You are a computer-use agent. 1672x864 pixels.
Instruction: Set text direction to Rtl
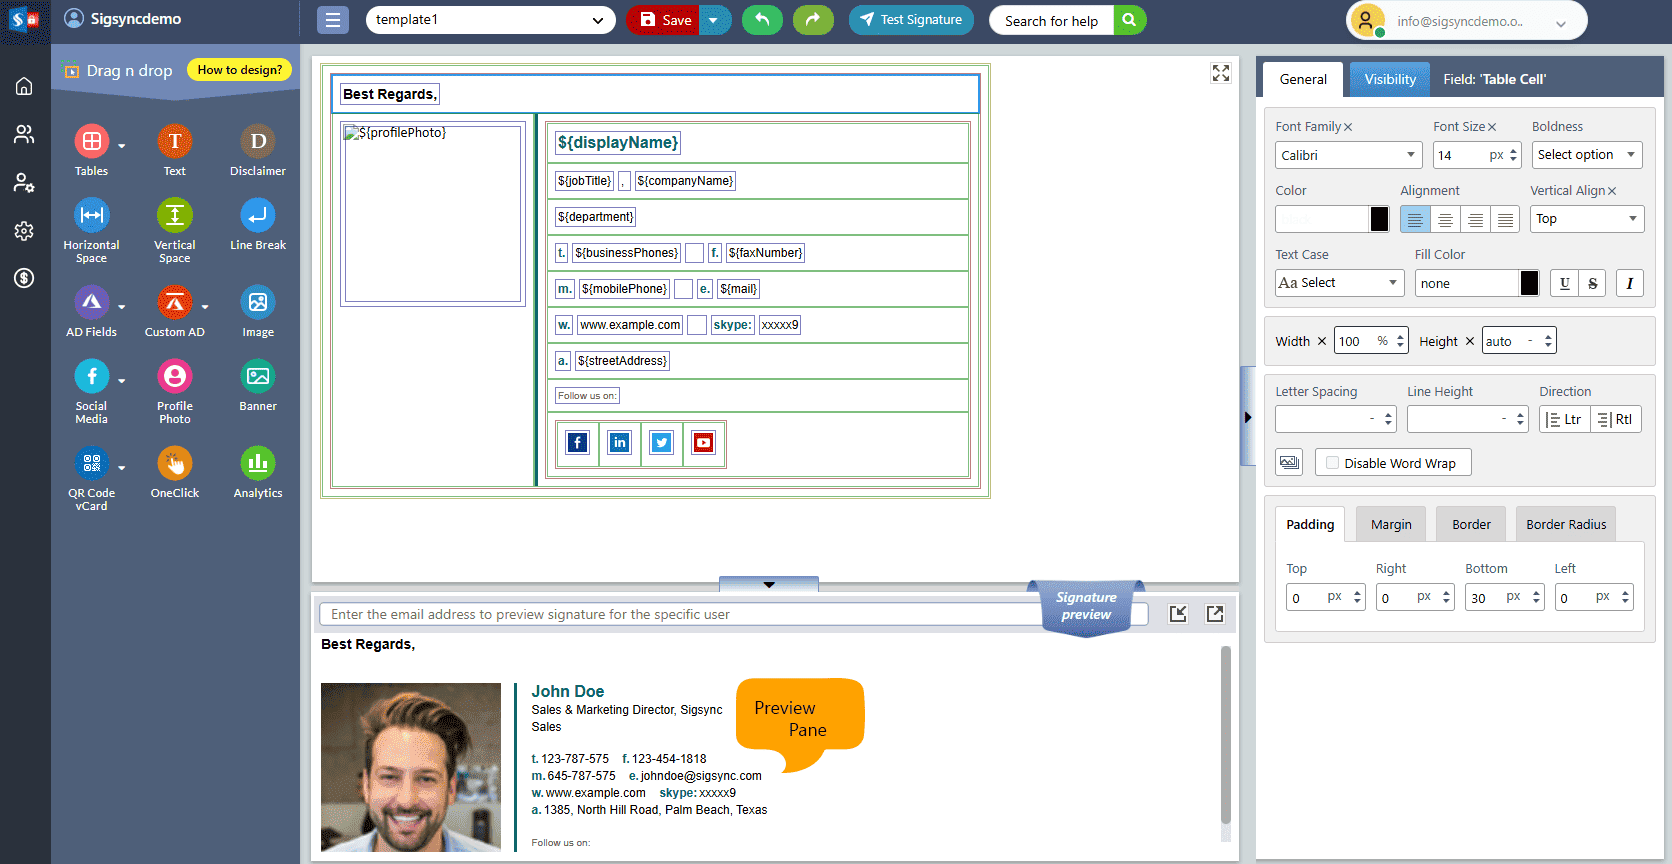(x=1615, y=420)
